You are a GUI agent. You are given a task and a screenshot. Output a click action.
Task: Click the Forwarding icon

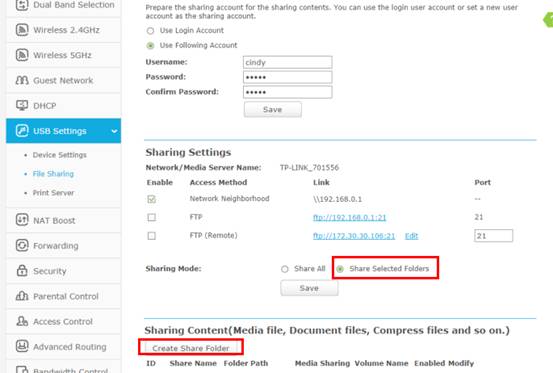coord(22,245)
